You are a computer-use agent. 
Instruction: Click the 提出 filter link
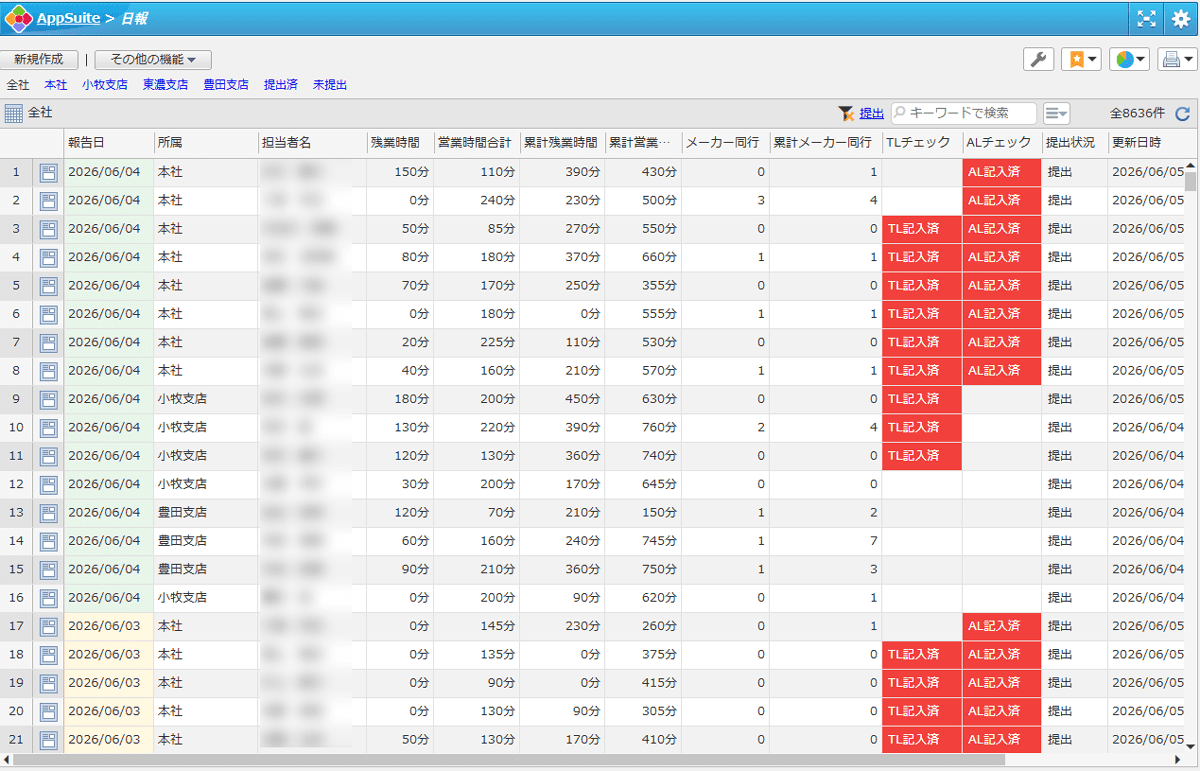point(872,114)
